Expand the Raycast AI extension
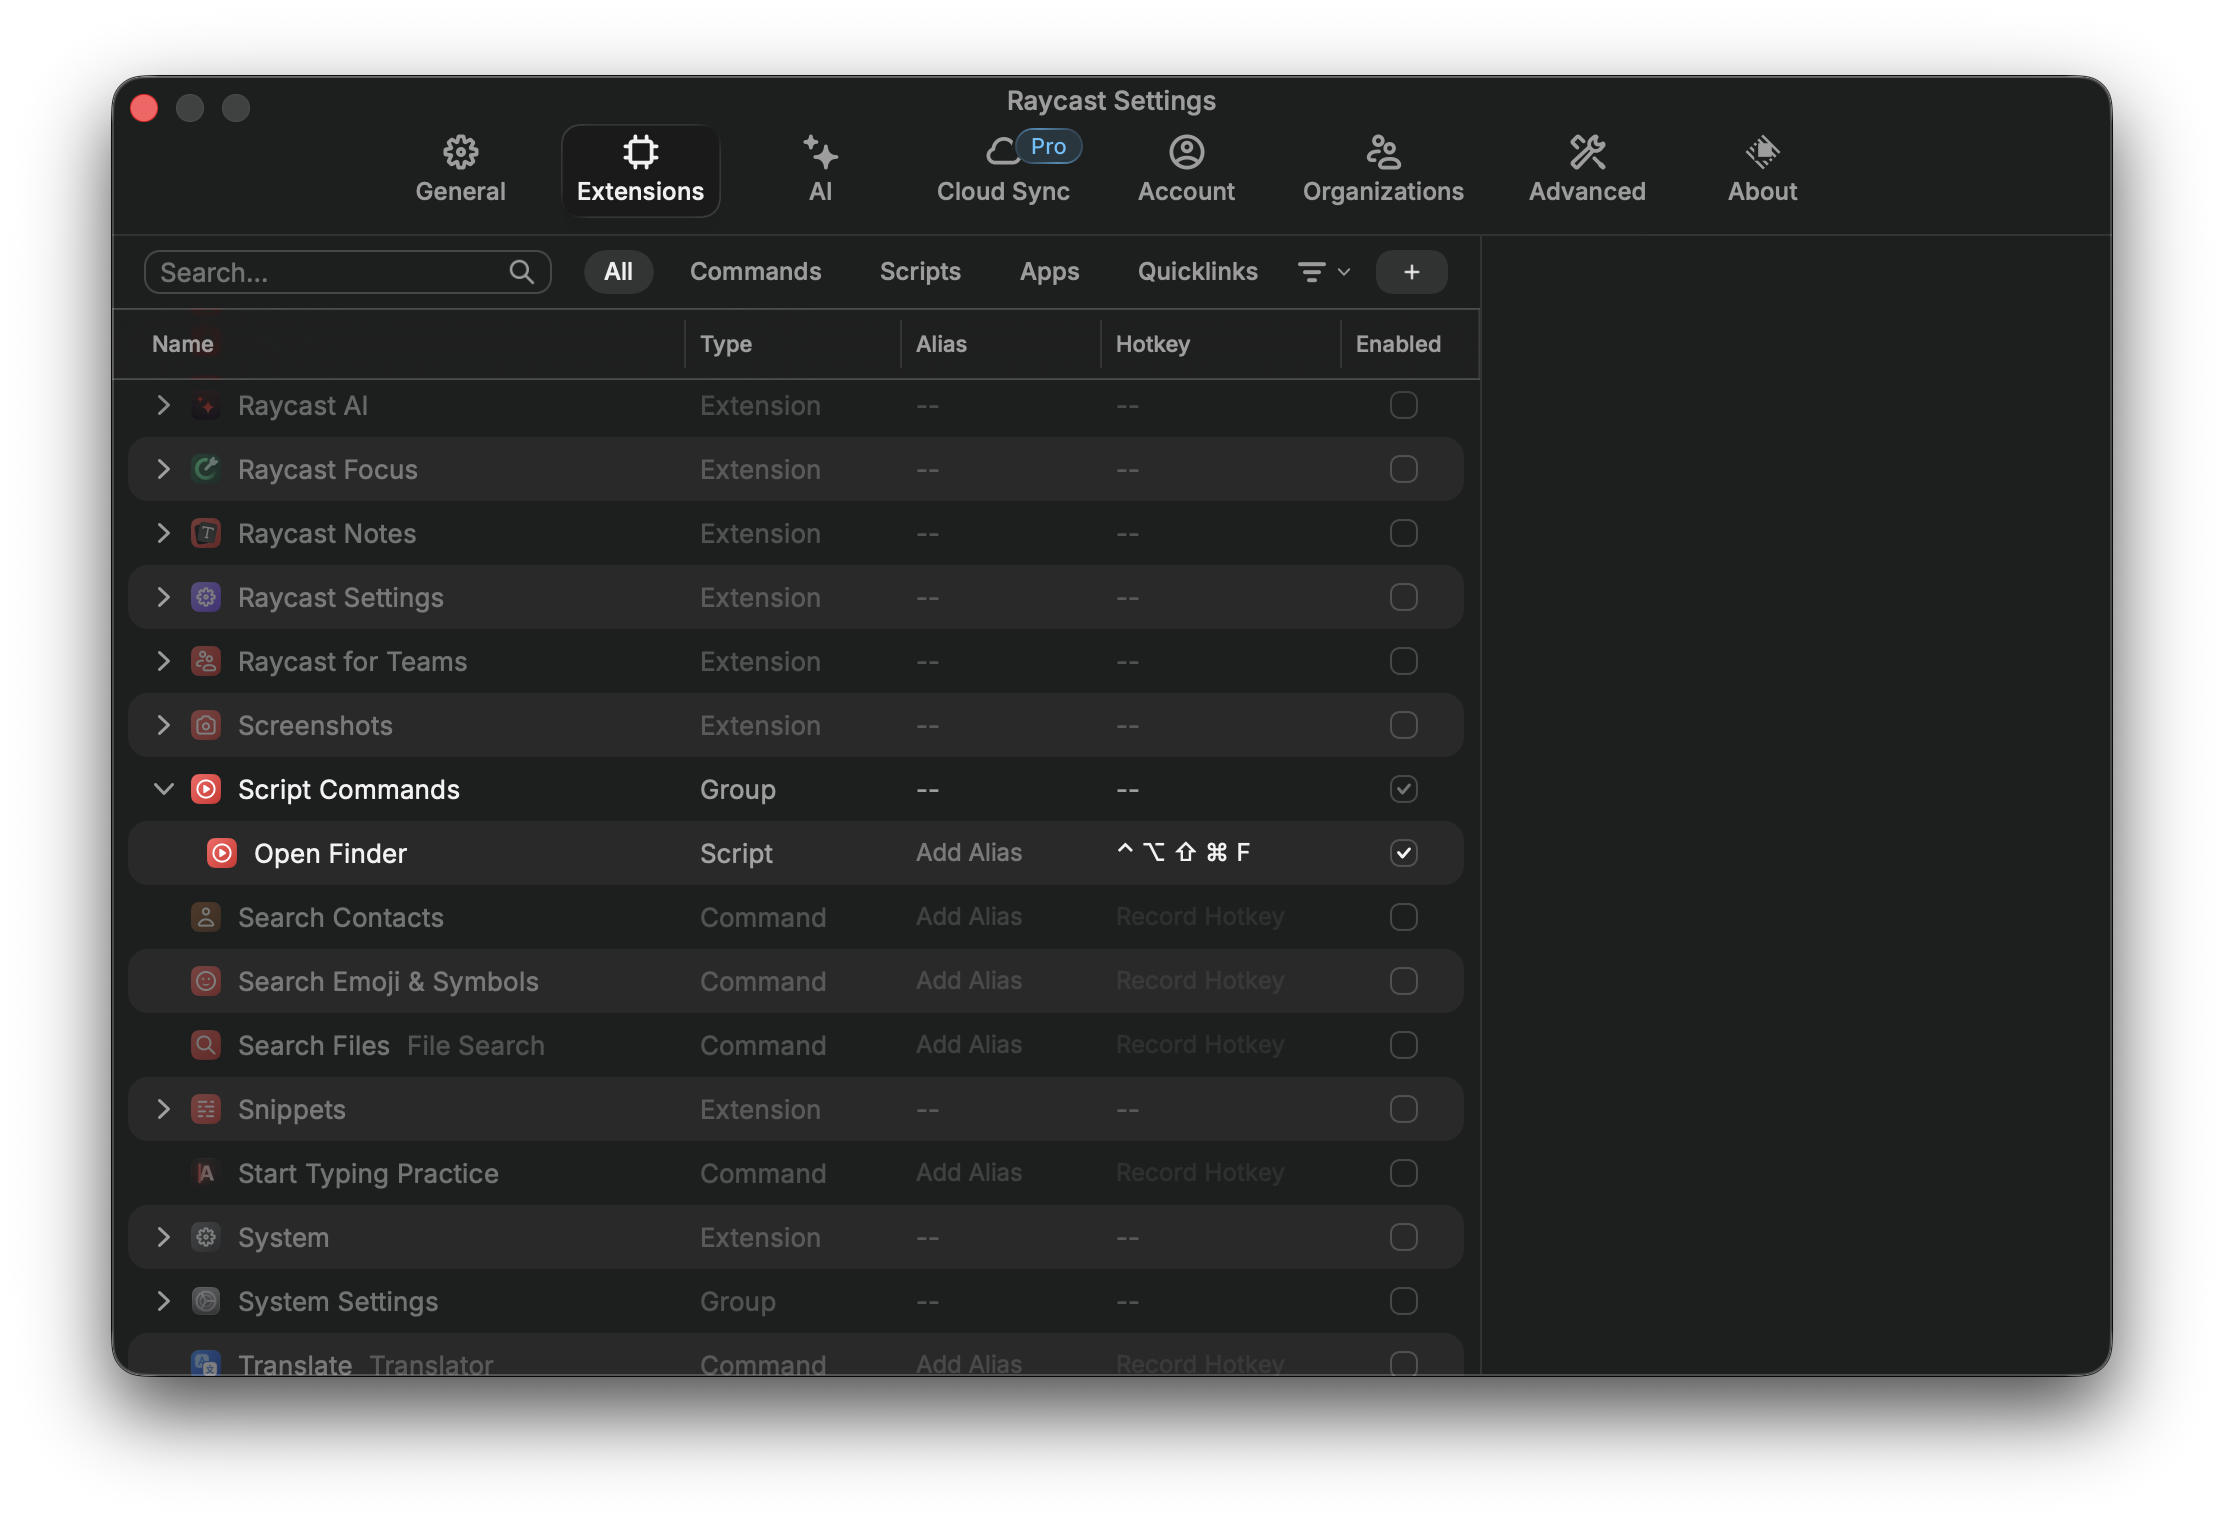The height and width of the screenshot is (1524, 2224). (163, 405)
